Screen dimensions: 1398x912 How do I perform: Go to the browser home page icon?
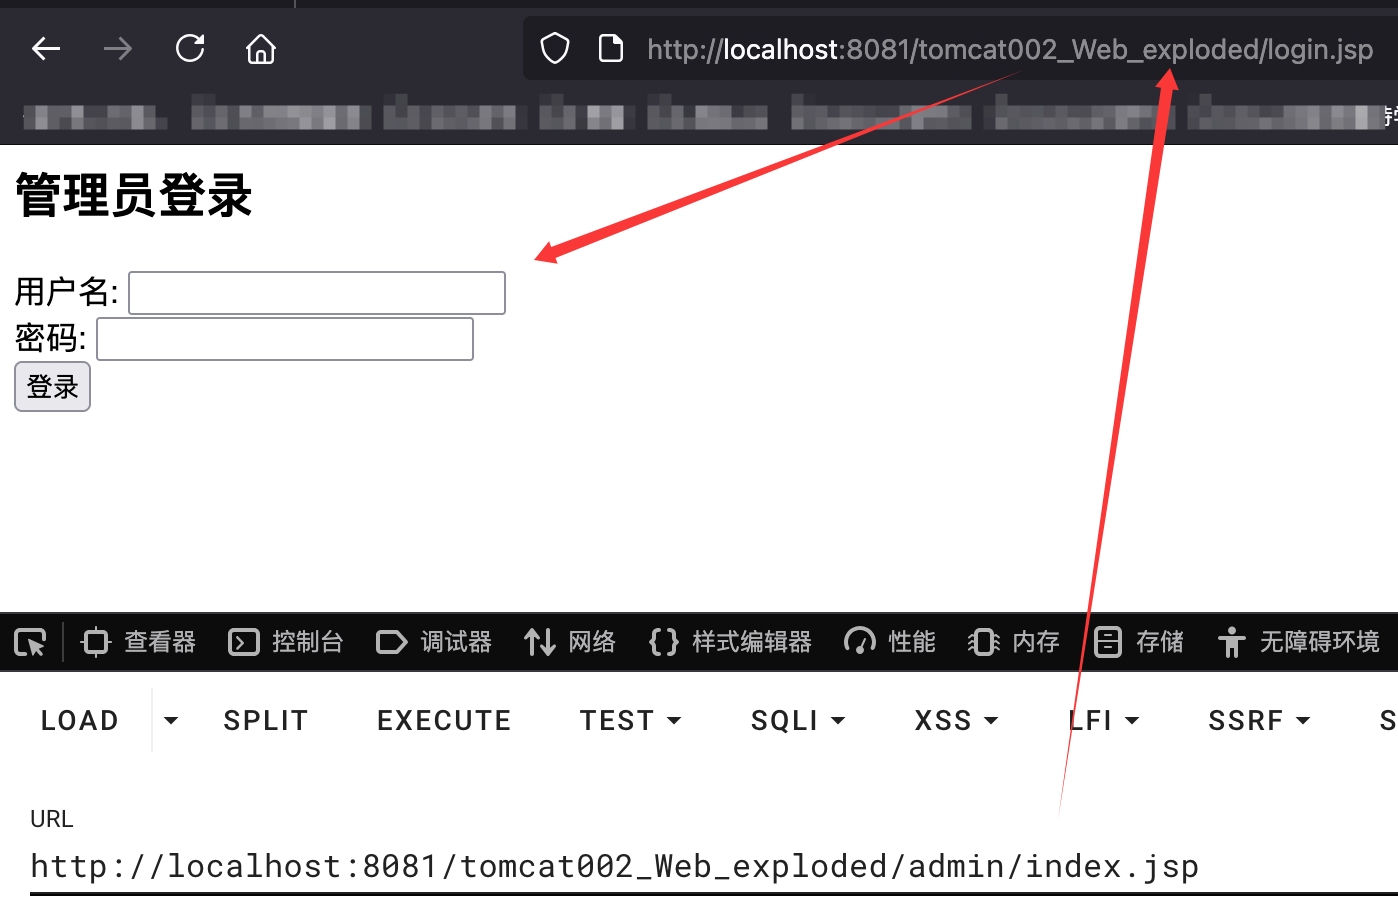(x=261, y=48)
